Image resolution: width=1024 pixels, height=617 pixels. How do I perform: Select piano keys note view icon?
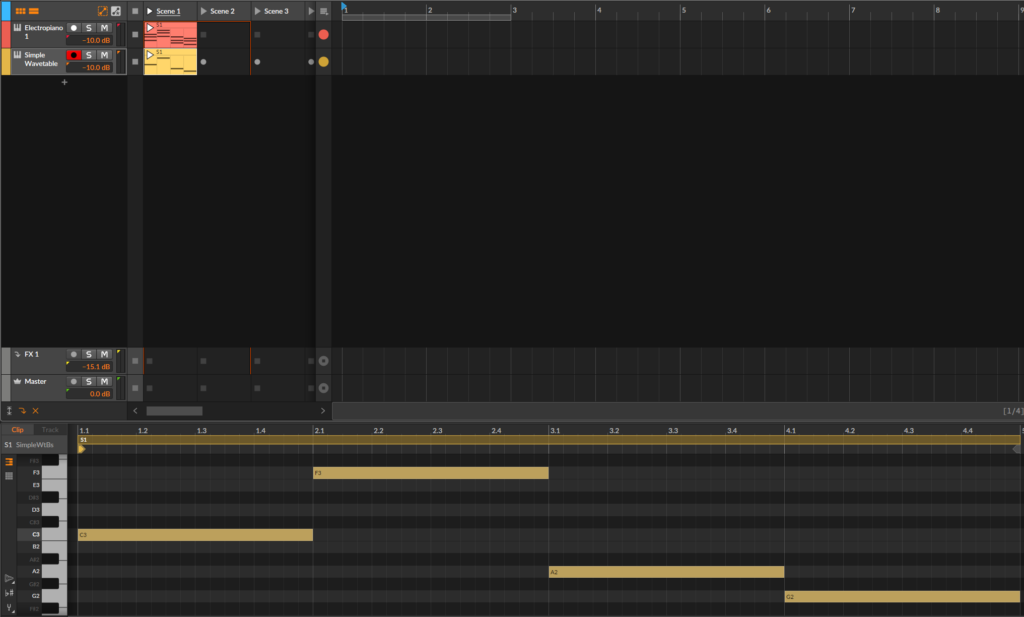pos(9,462)
